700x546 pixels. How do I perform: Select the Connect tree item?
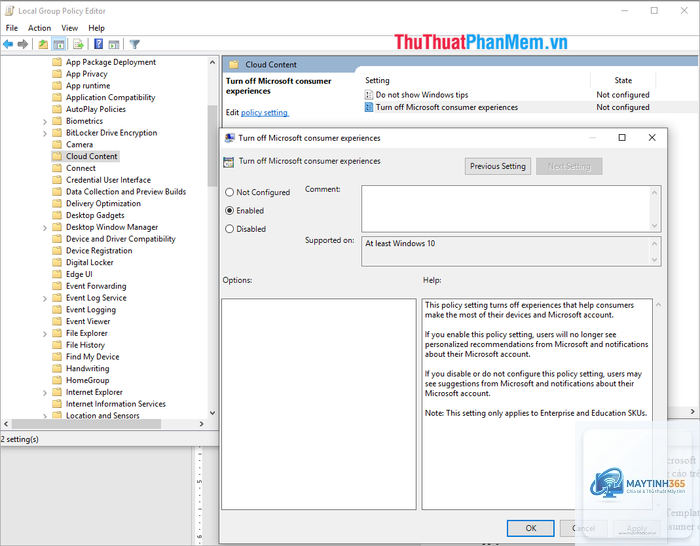click(81, 168)
